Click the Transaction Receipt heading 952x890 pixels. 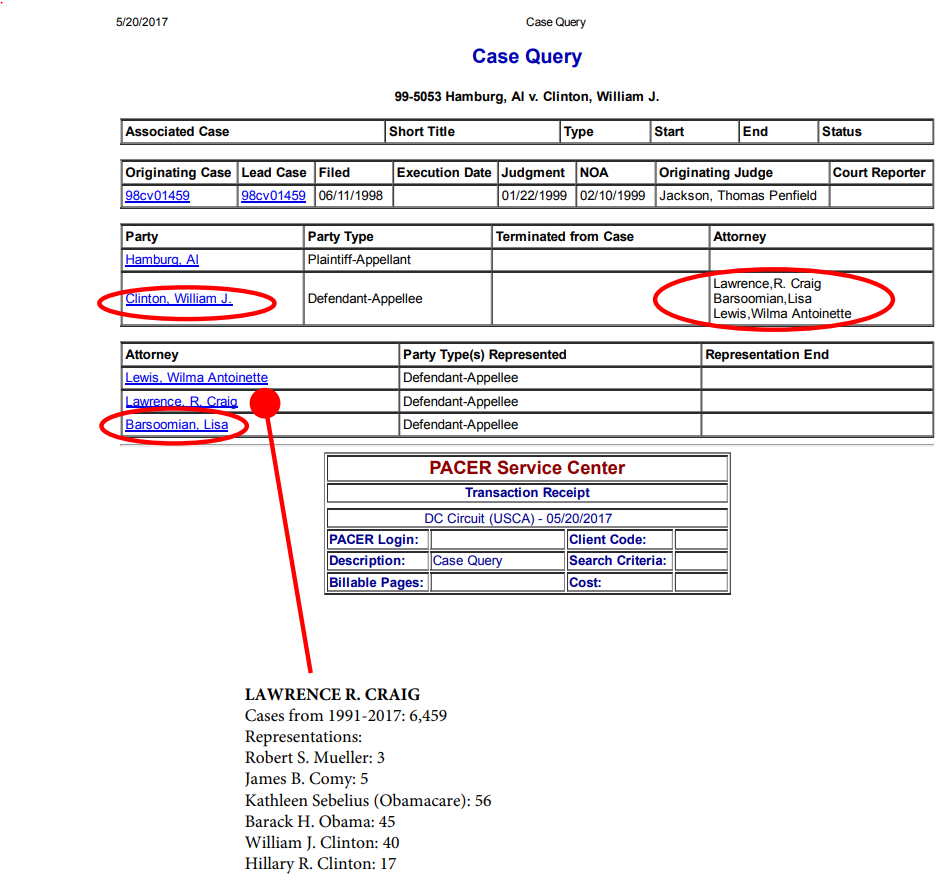point(527,492)
